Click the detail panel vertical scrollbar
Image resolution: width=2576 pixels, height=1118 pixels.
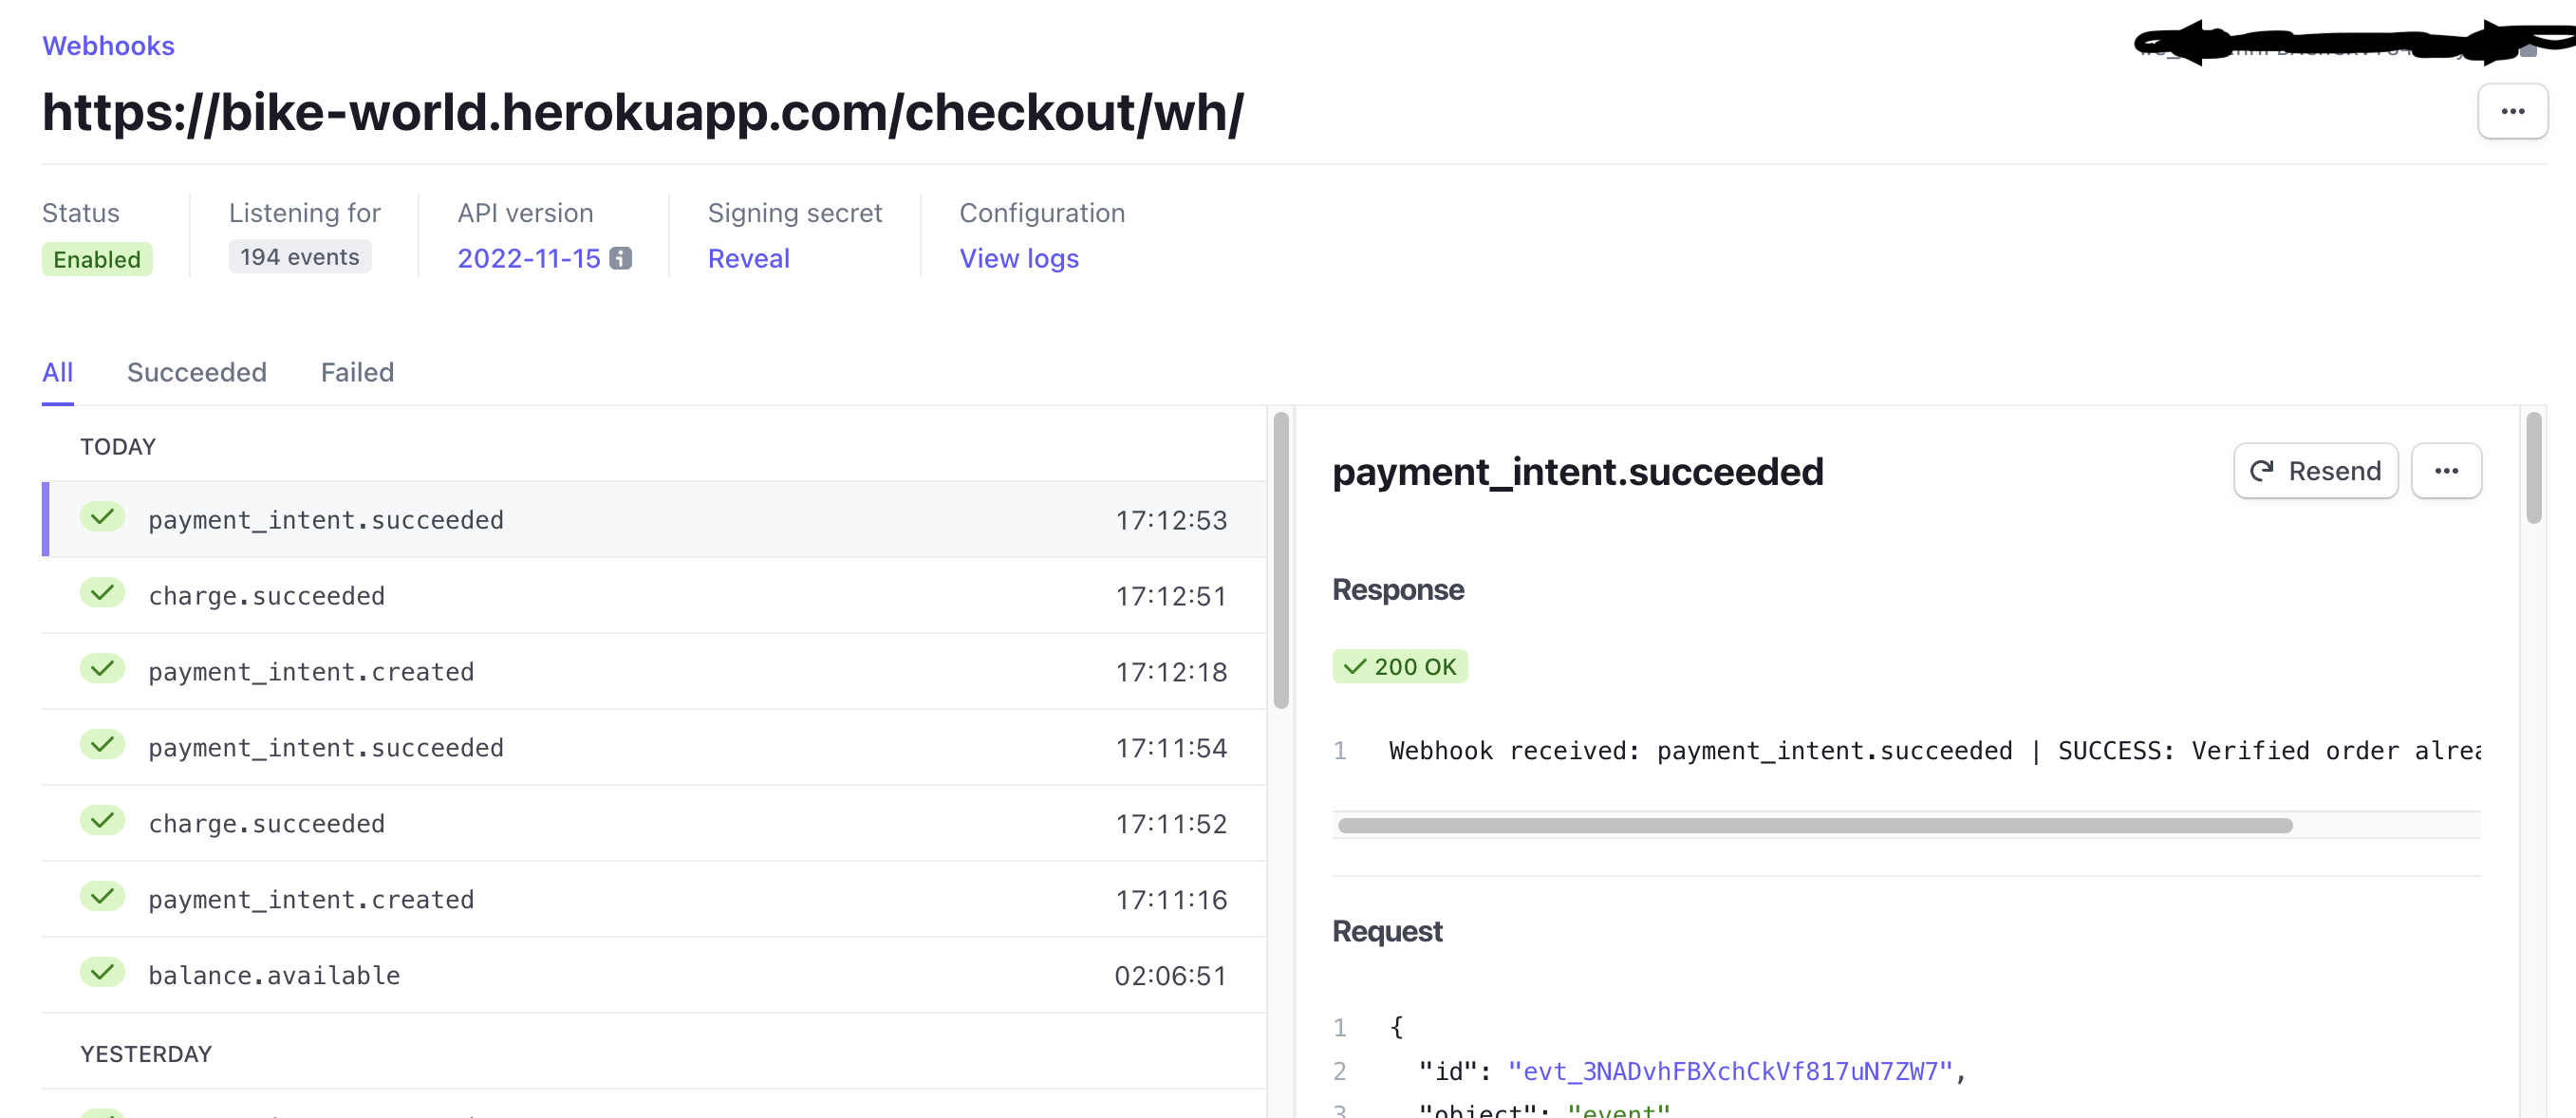(x=2533, y=467)
